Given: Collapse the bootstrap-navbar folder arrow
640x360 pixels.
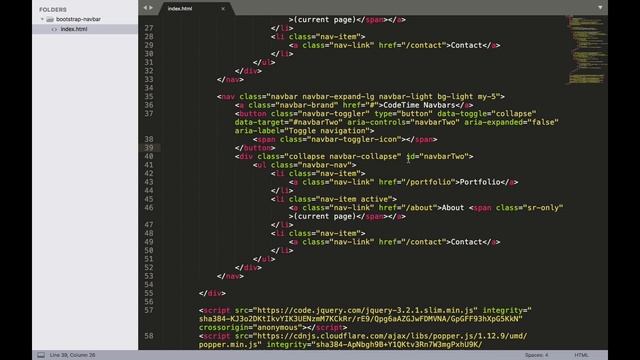Looking at the screenshot, I should 42,19.
